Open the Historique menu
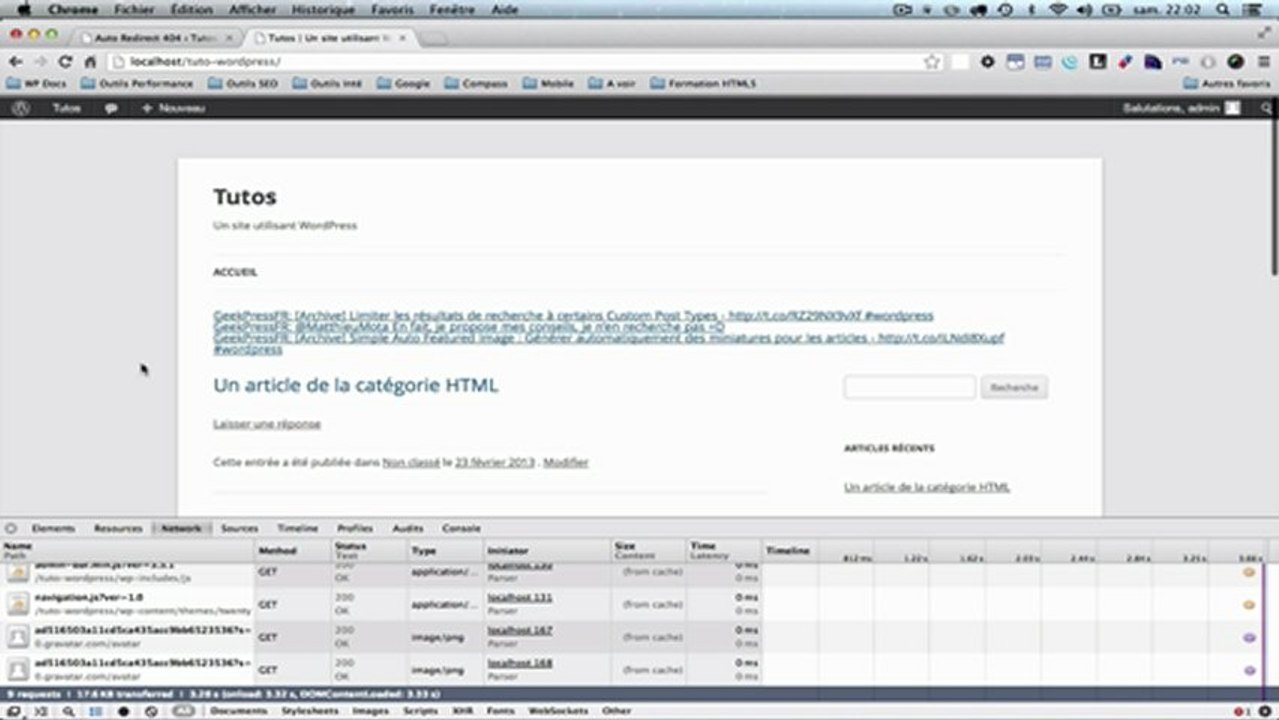The image size is (1279, 720). [x=323, y=9]
